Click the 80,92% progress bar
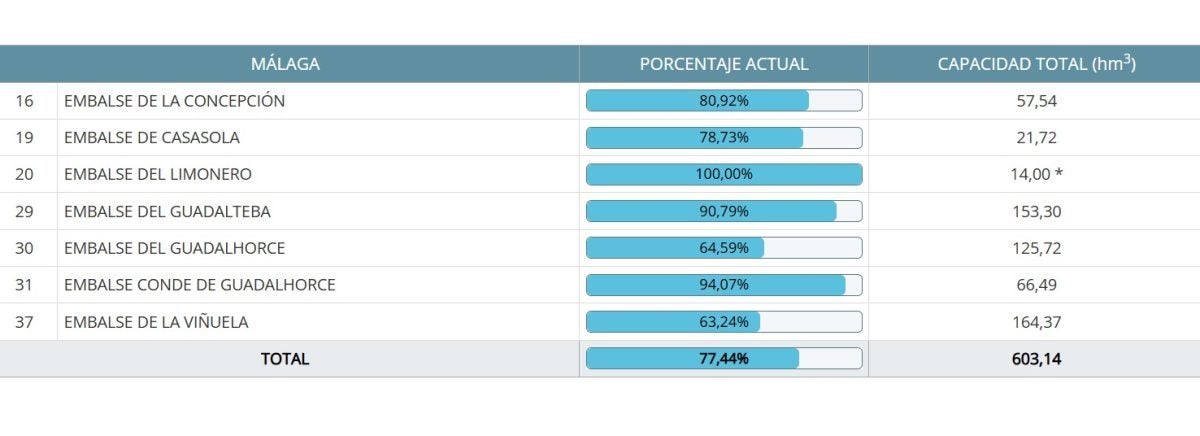The height and width of the screenshot is (436, 1200). pyautogui.click(x=724, y=101)
